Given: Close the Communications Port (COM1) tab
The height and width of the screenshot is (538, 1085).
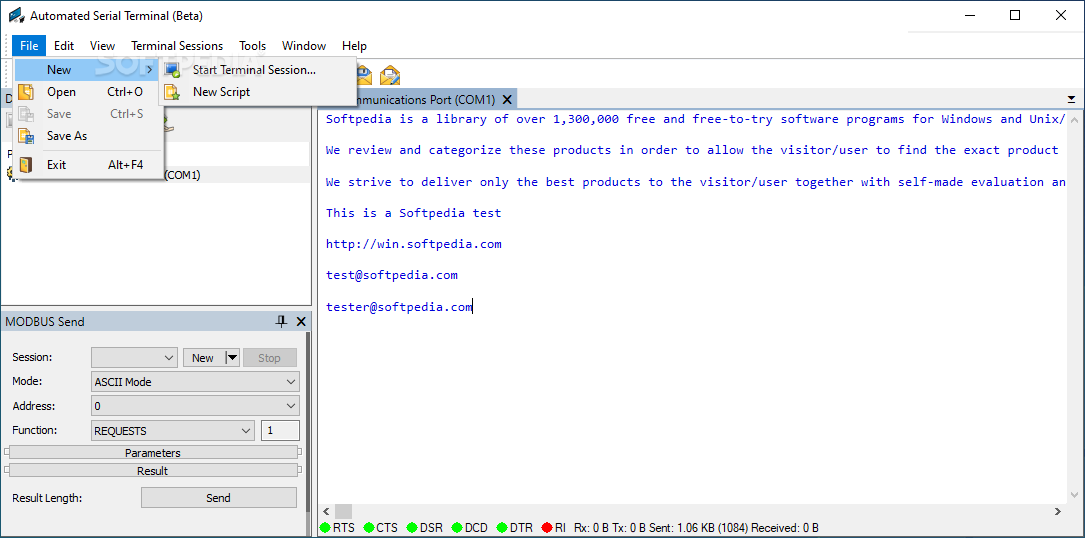Looking at the screenshot, I should [507, 100].
